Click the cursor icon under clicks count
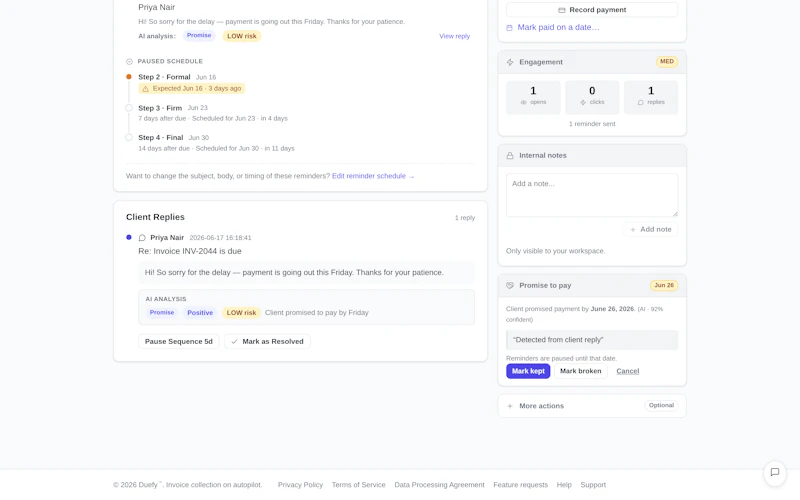Viewport: 800px width, 500px height. point(583,103)
